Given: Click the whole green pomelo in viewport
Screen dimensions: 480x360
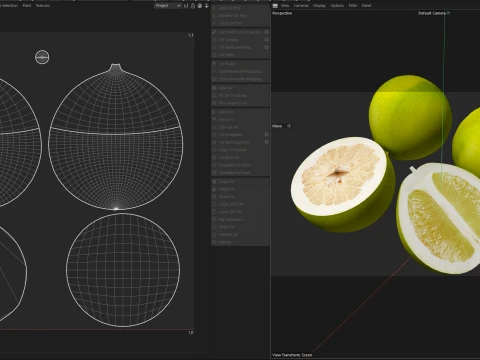Looking at the screenshot, I should (x=410, y=117).
